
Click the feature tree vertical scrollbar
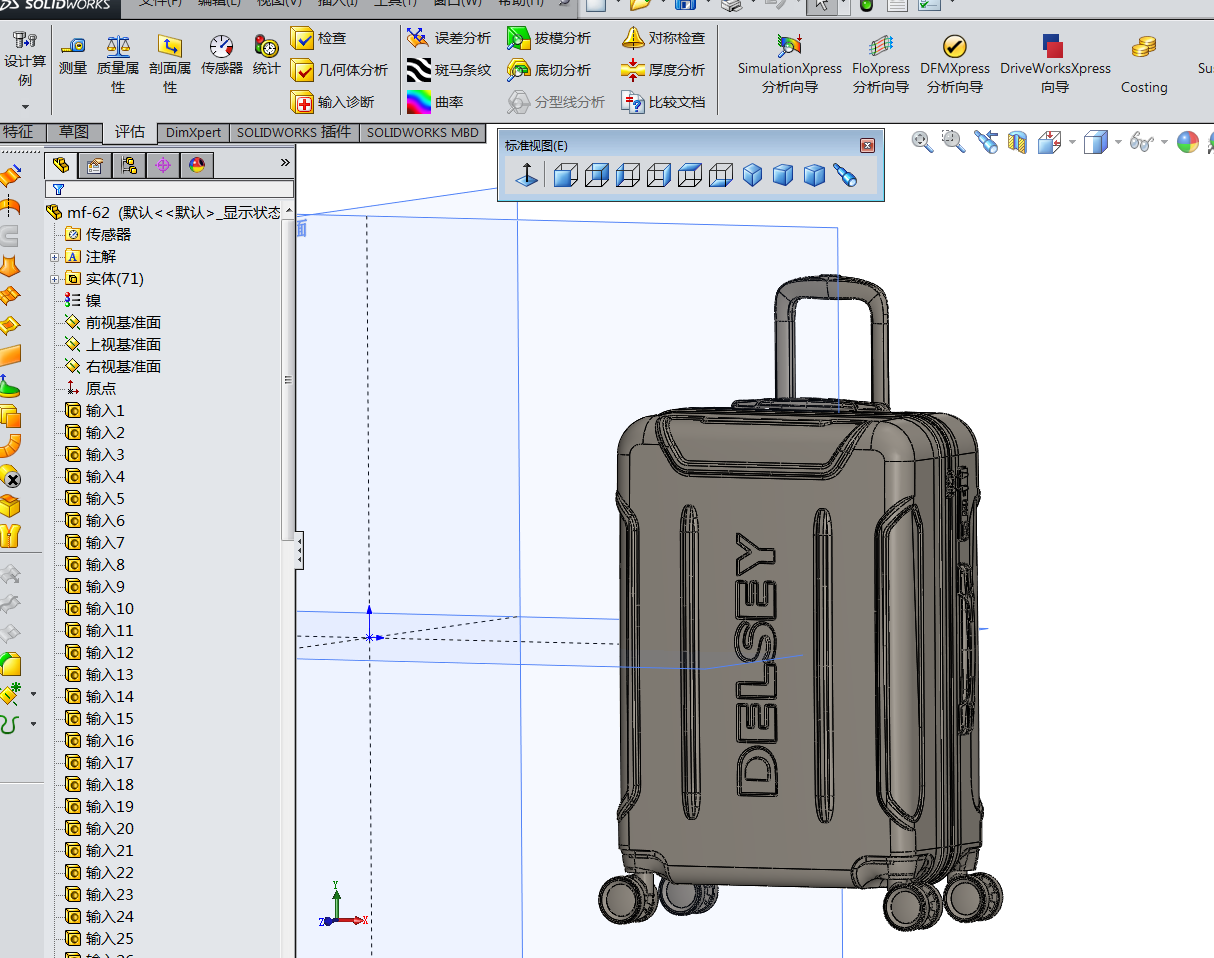pyautogui.click(x=289, y=380)
